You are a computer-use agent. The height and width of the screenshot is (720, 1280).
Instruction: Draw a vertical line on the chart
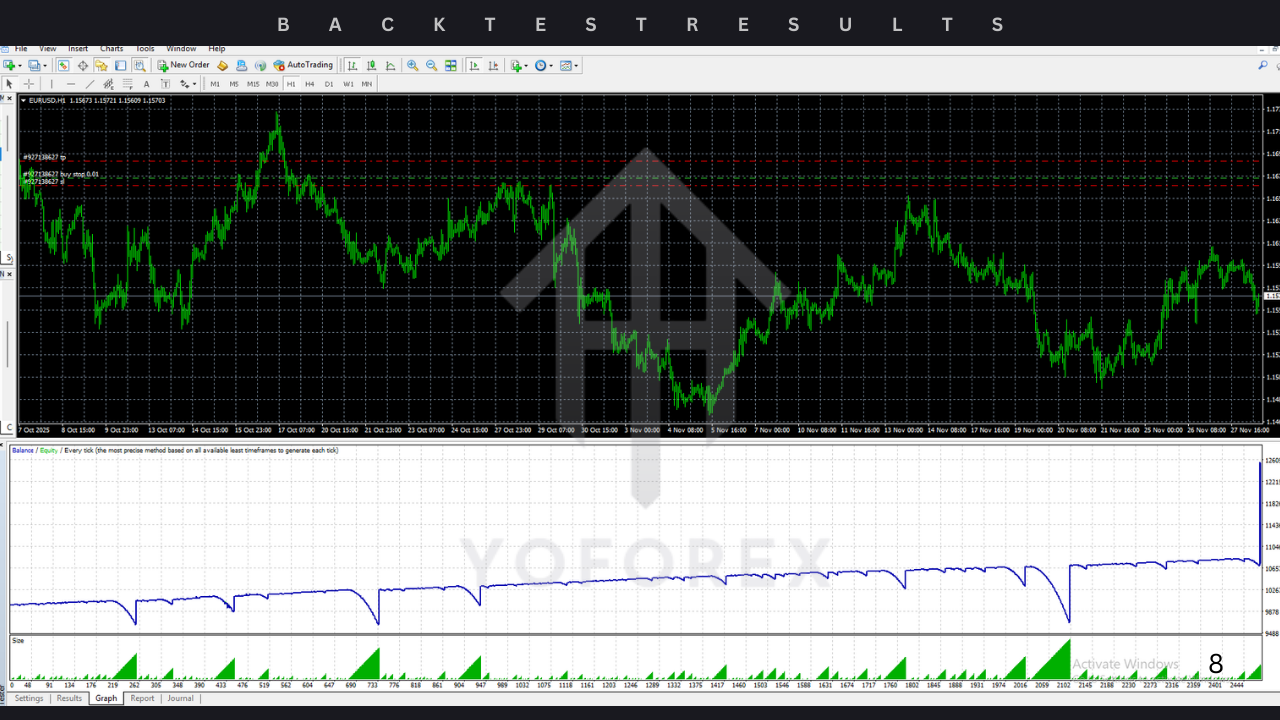52,84
